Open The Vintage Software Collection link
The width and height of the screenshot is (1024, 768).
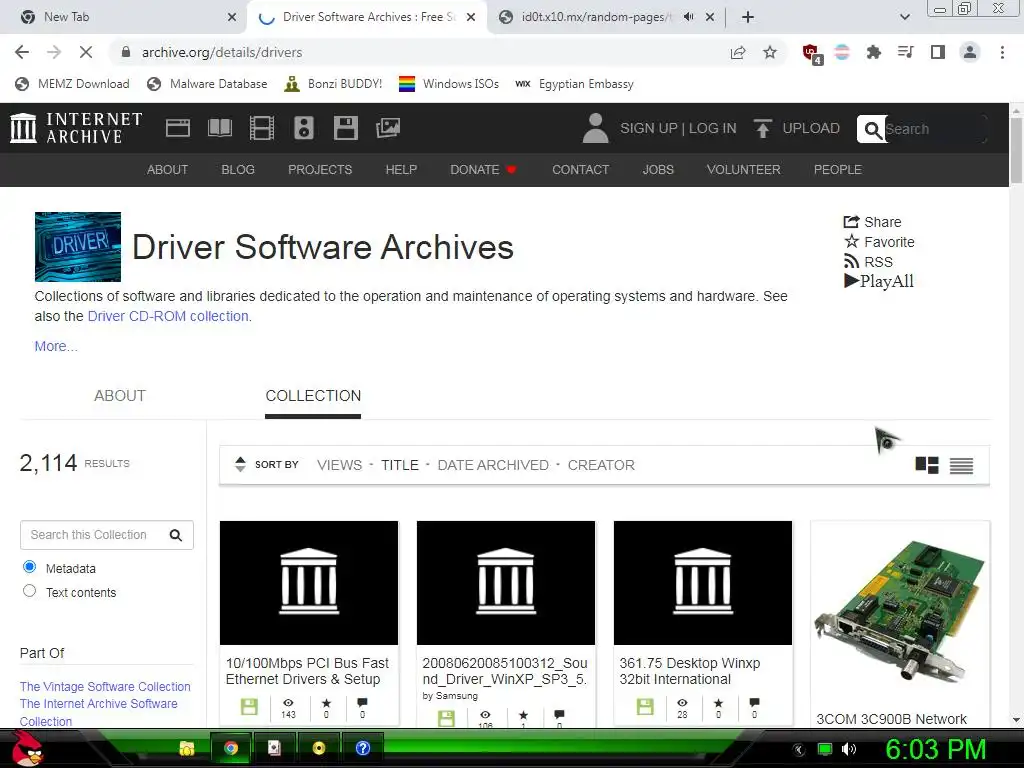pos(105,686)
